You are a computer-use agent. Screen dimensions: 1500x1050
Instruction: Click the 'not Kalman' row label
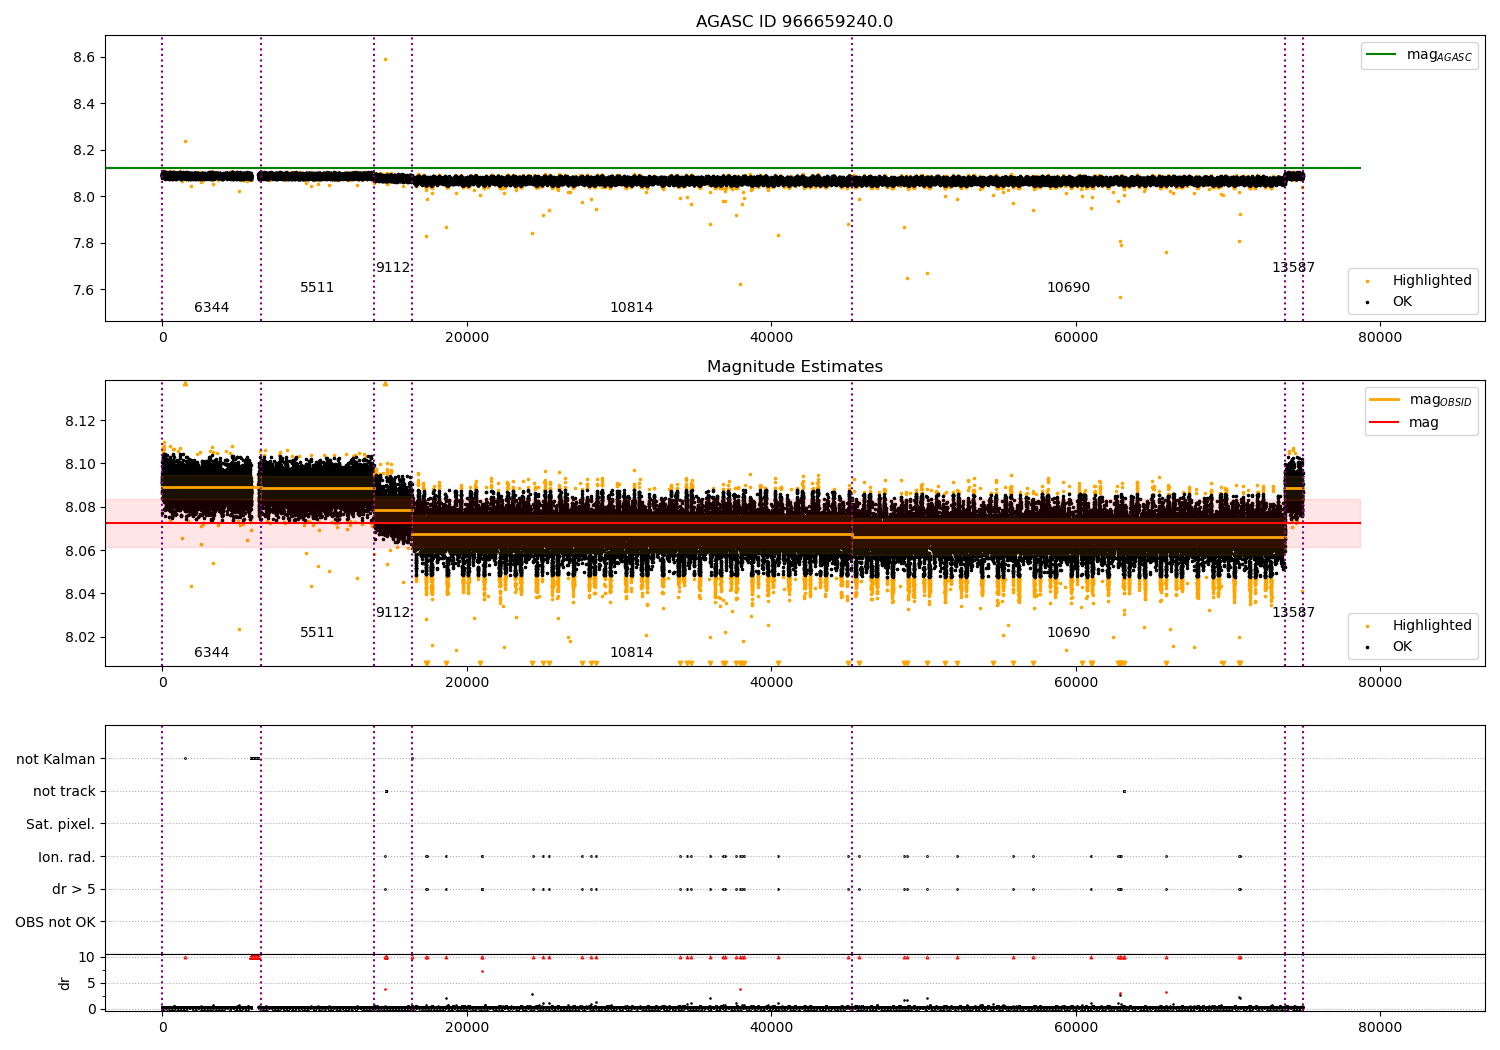pyautogui.click(x=56, y=759)
